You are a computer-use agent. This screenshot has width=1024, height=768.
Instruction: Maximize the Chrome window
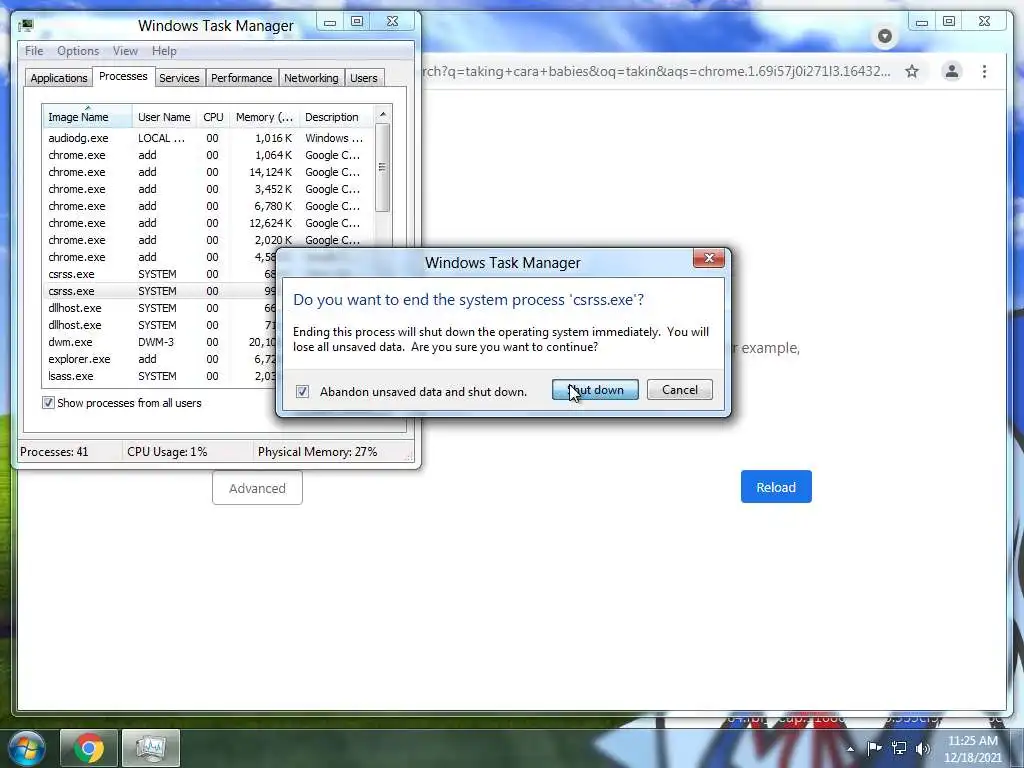[x=949, y=22]
